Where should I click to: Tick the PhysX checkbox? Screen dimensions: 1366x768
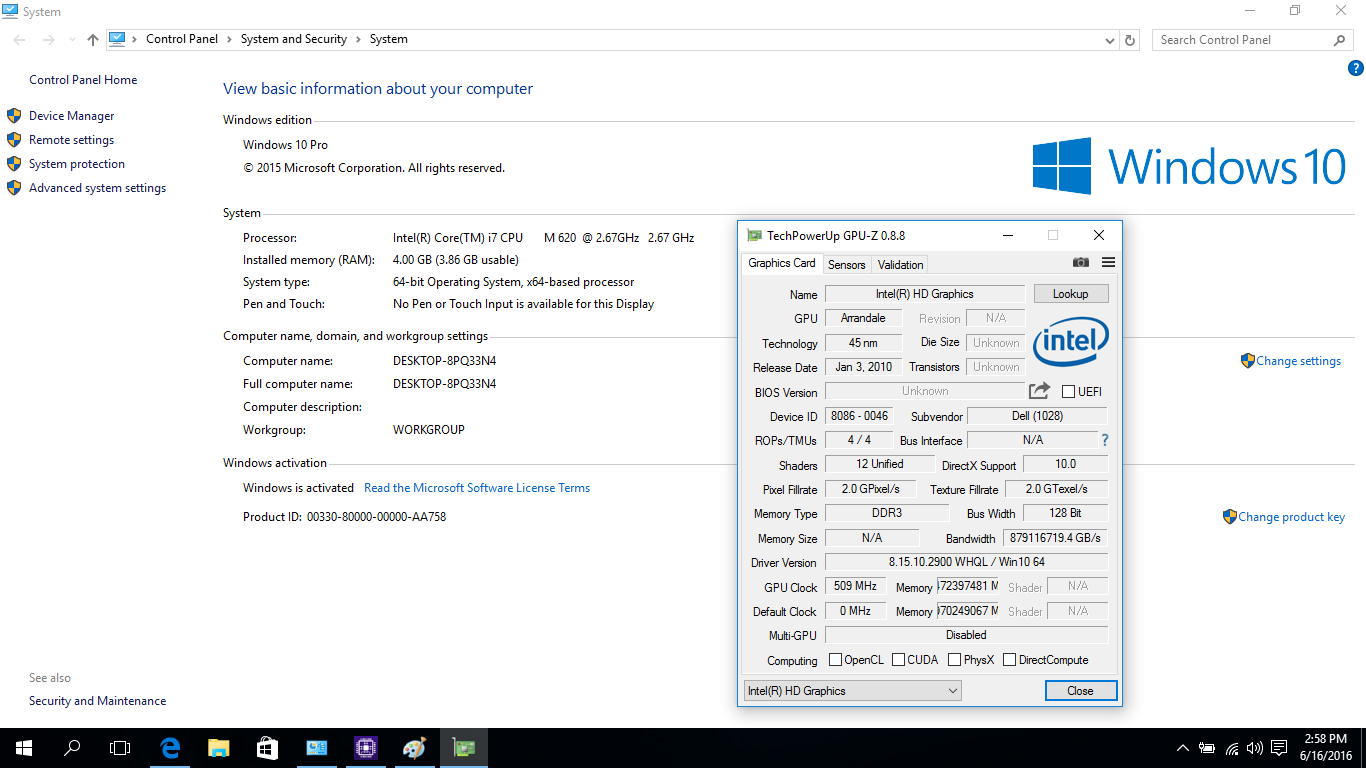click(955, 660)
